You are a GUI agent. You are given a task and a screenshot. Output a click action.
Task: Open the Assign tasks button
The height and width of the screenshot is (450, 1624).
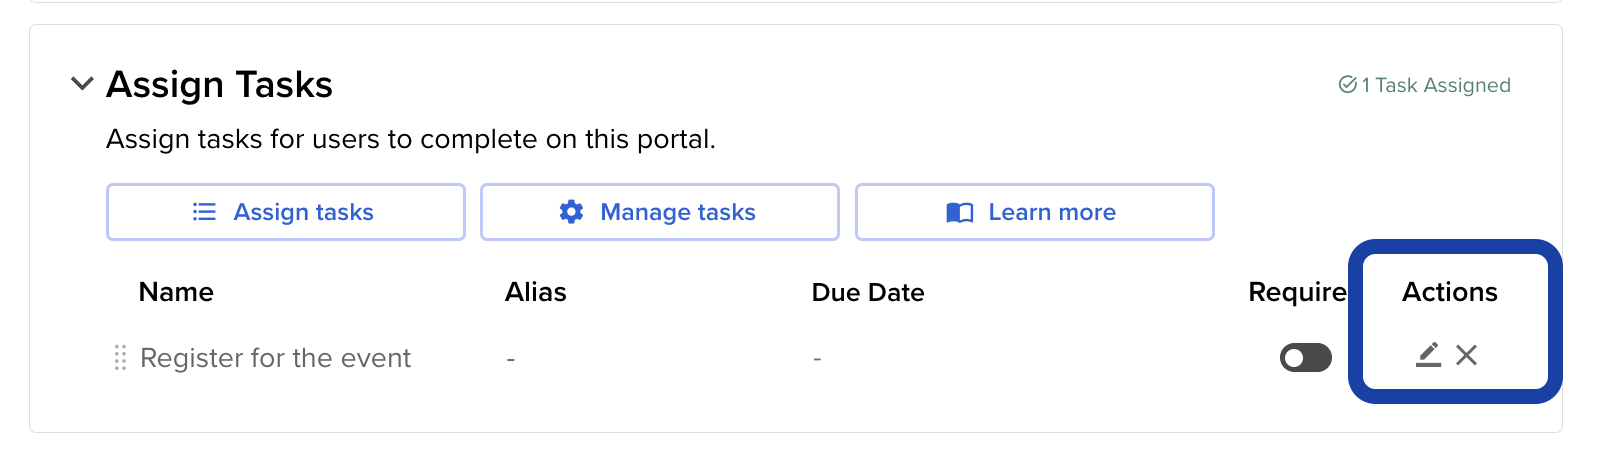click(285, 212)
